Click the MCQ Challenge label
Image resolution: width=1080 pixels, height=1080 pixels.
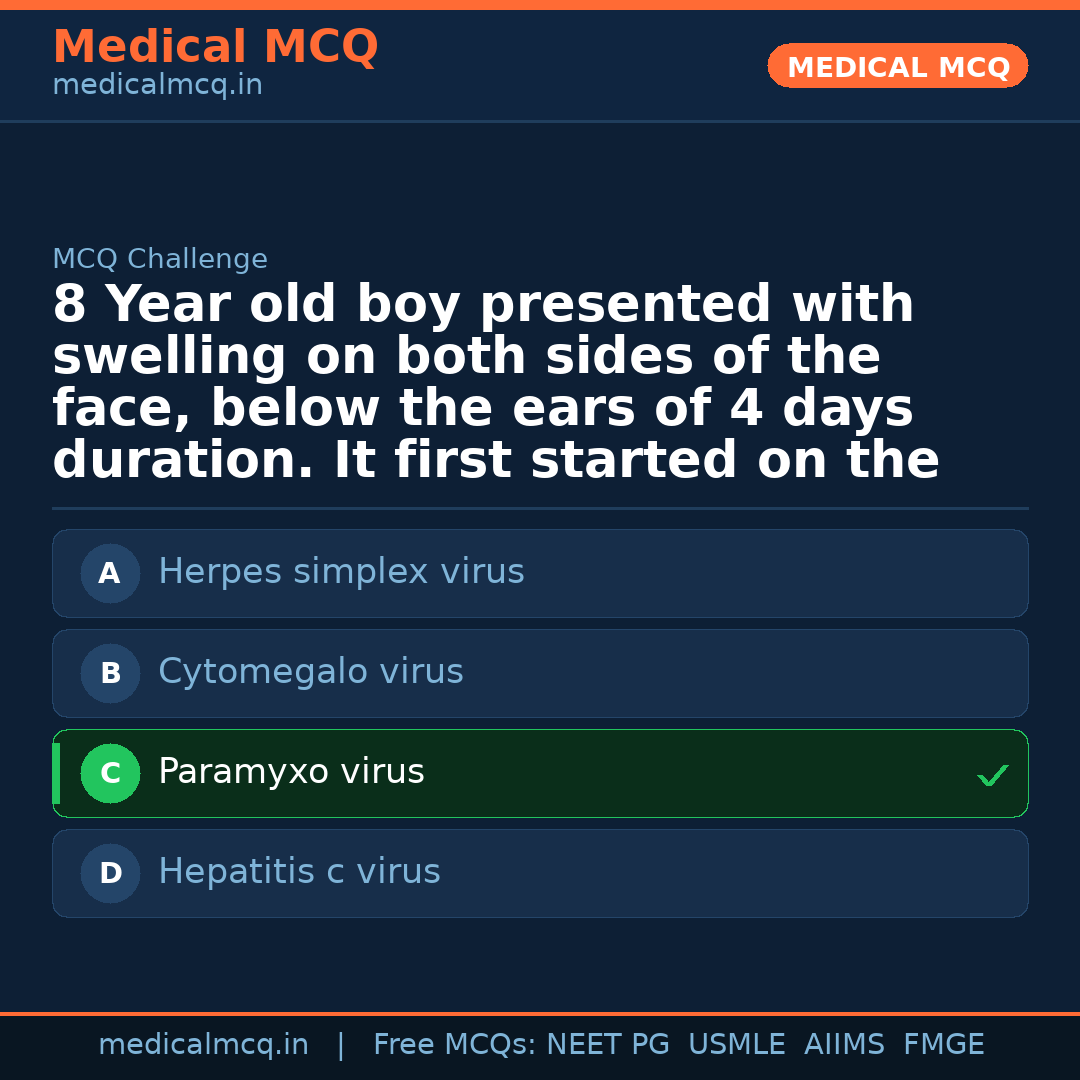pos(160,260)
